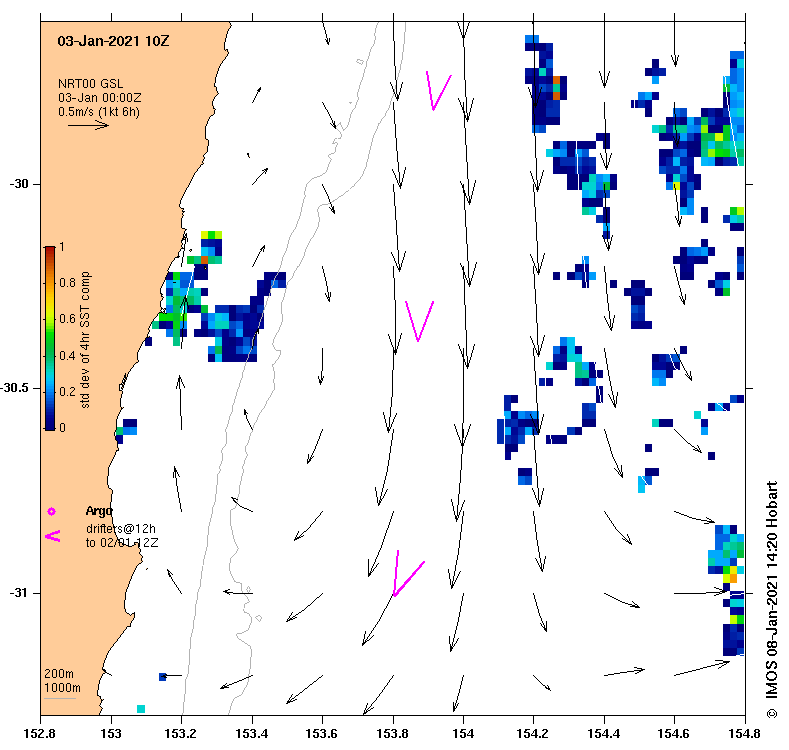Click the '-30.5' latitude axis label
The image size is (789, 750).
pos(15,389)
